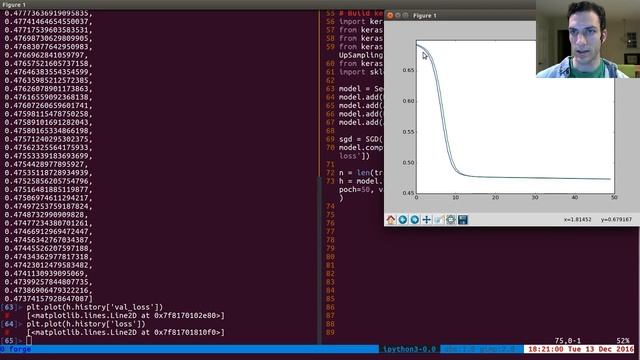Click the Figure 1 top title bar text
This screenshot has width=640, height=360.
tap(14, 4)
